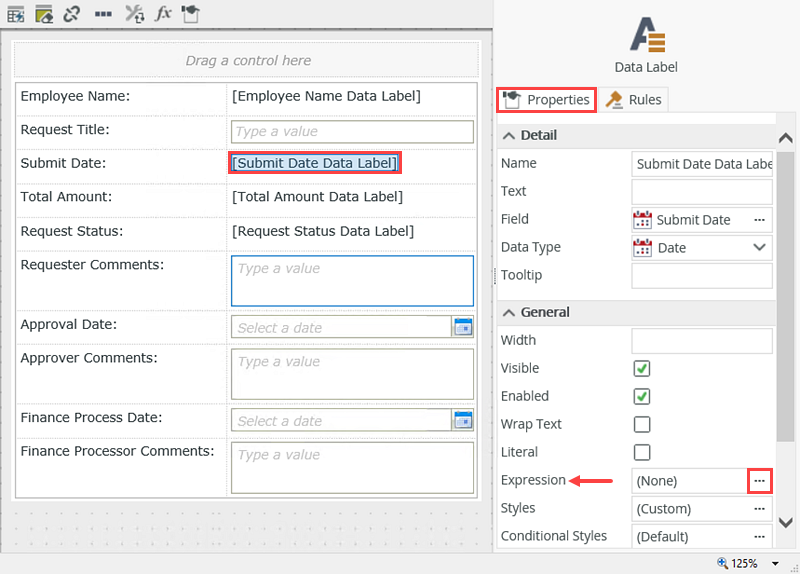Click the change control wrench toolbar icon
The image size is (800, 574).
[x=135, y=14]
